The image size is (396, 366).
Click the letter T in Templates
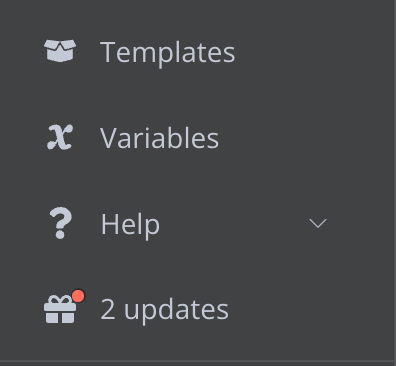[x=108, y=52]
